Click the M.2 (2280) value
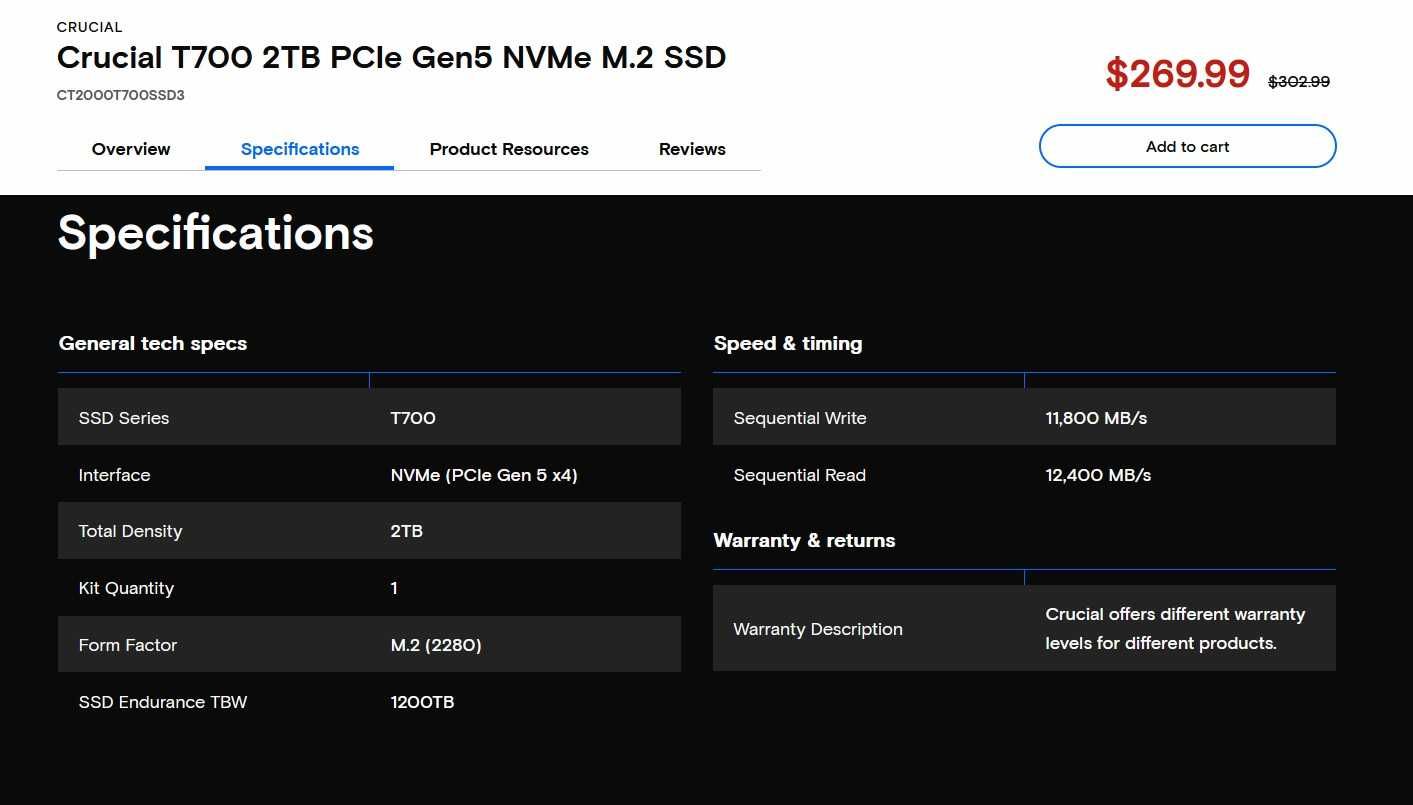This screenshot has width=1413, height=805. tap(436, 645)
